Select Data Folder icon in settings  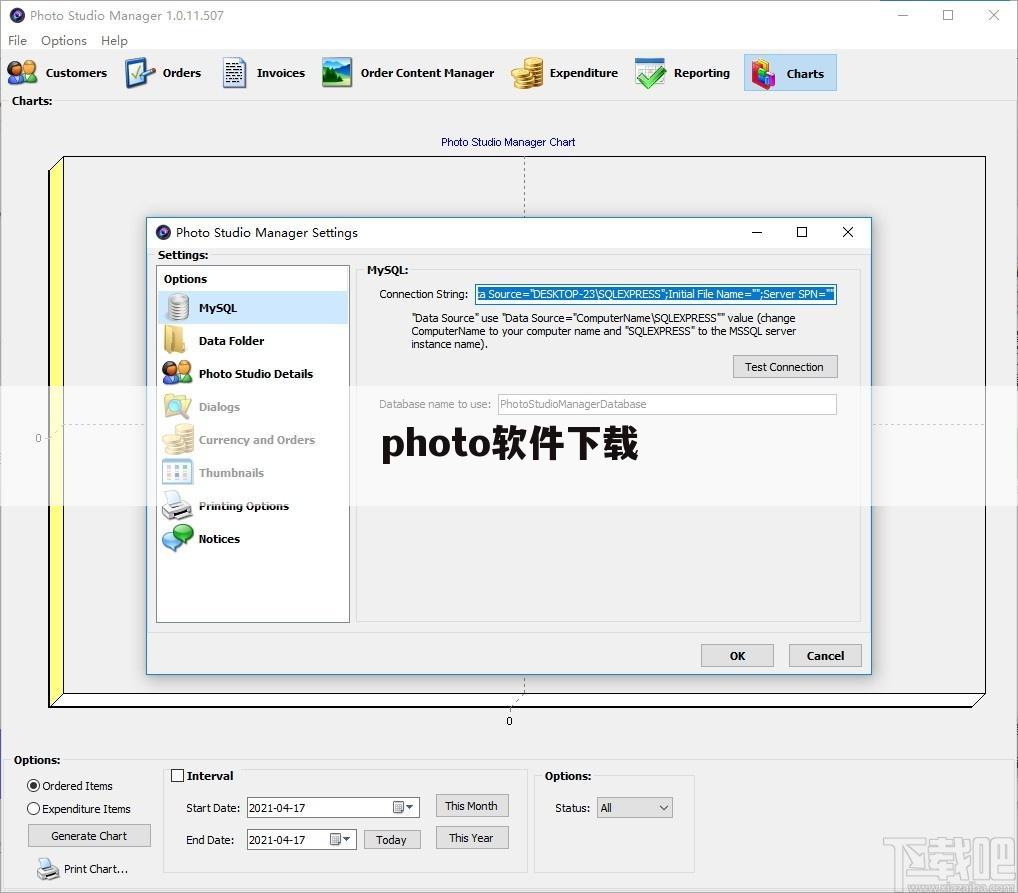click(176, 340)
